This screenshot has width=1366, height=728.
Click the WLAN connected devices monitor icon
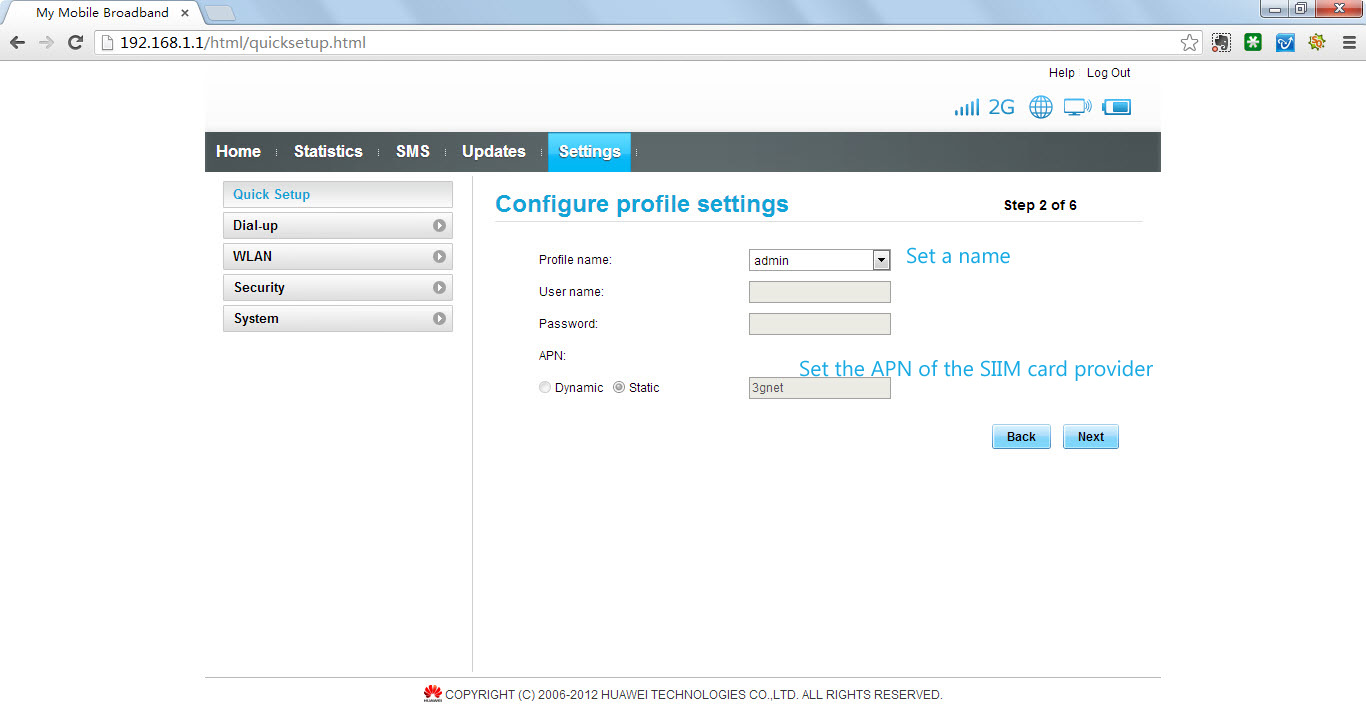1077,108
